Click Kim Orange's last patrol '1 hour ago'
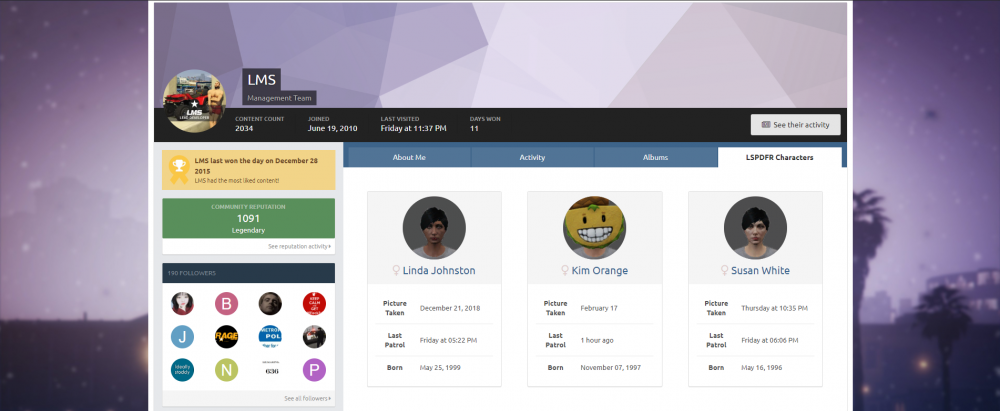 [597, 341]
